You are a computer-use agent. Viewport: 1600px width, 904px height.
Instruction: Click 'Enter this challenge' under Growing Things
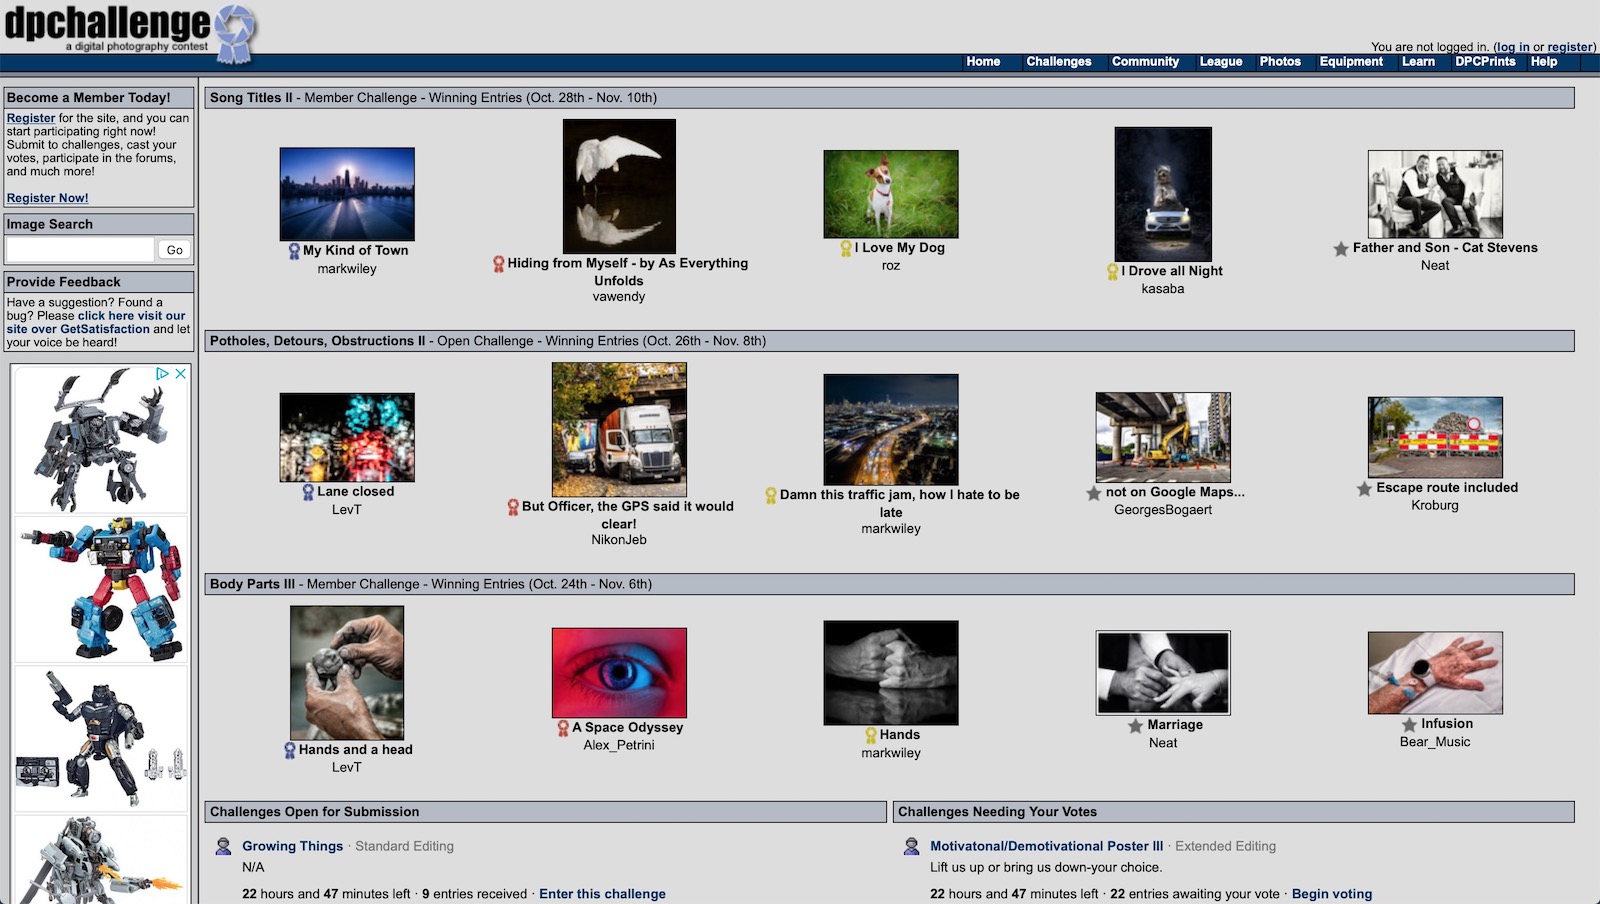click(602, 893)
